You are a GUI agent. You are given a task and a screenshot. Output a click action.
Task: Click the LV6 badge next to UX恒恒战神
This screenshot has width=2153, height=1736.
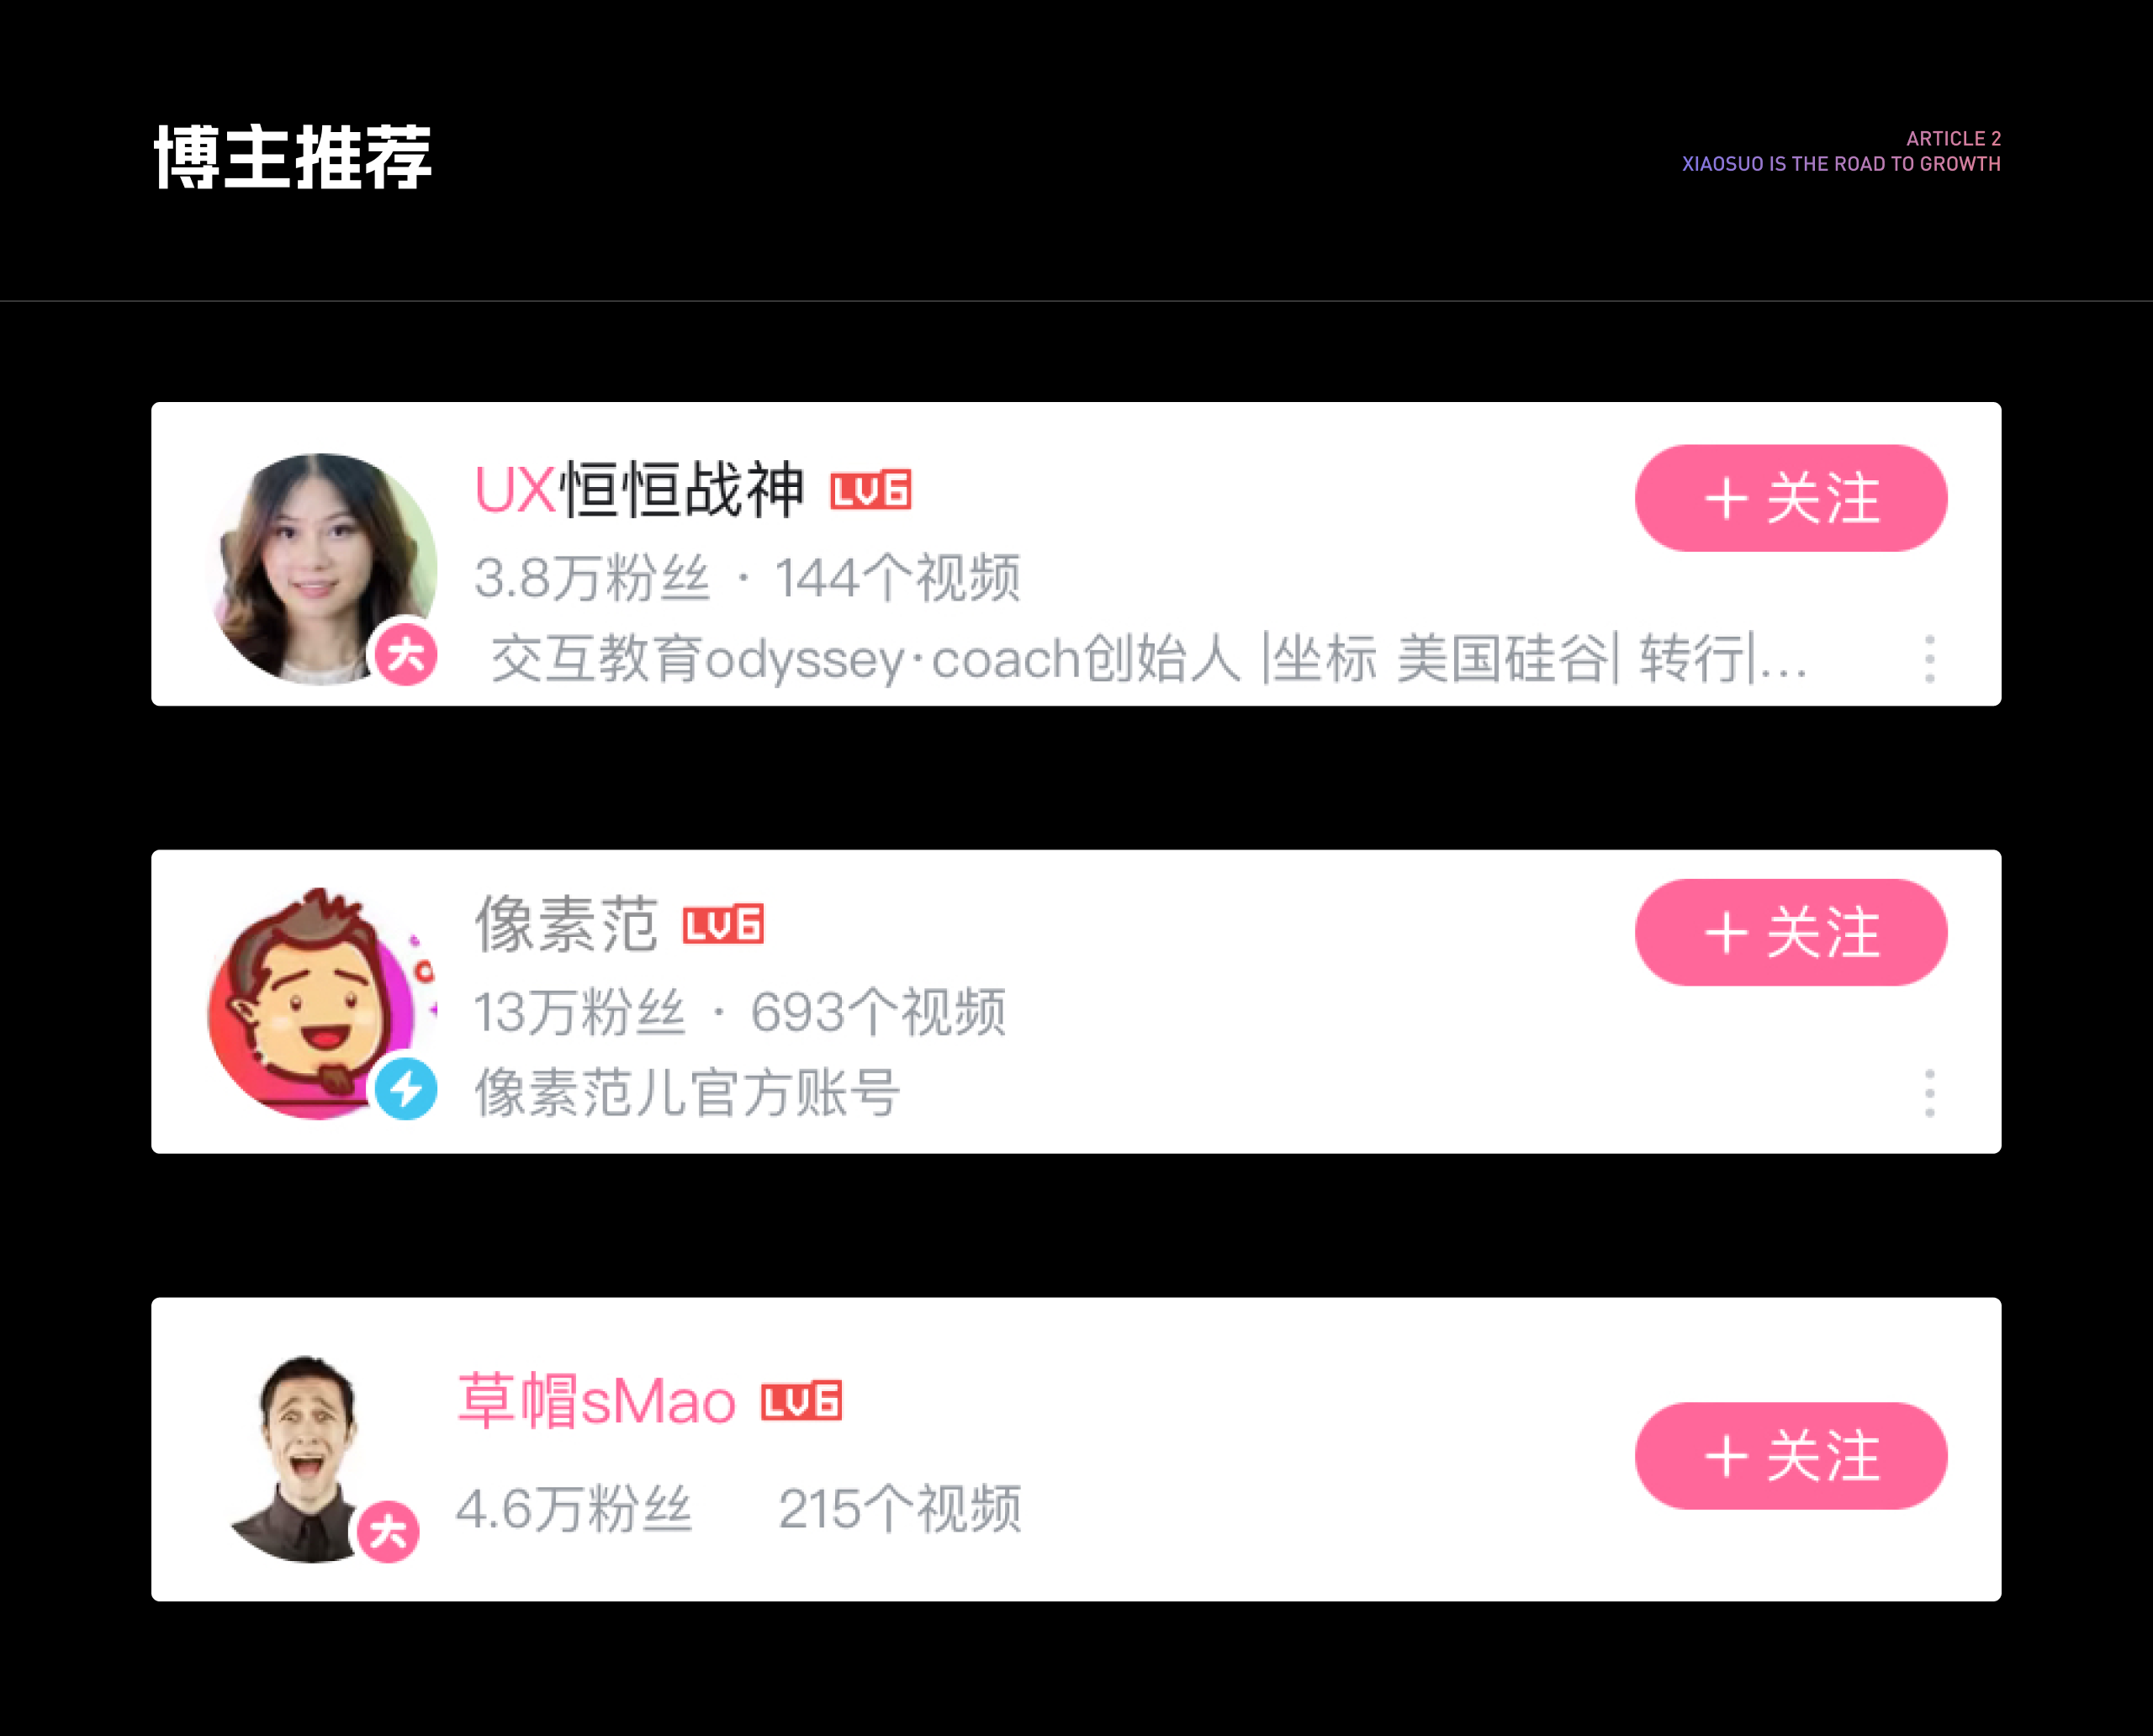(870, 490)
